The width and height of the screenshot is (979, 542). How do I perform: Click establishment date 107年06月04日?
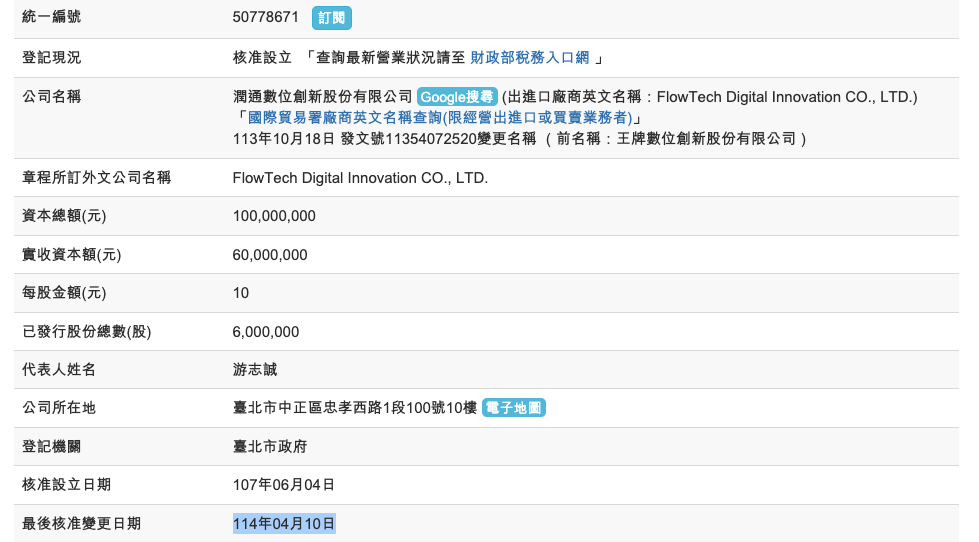pos(284,485)
